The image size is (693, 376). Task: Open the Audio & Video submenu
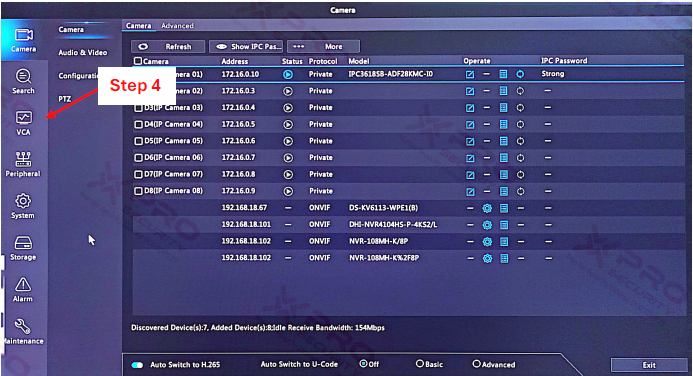[x=83, y=53]
